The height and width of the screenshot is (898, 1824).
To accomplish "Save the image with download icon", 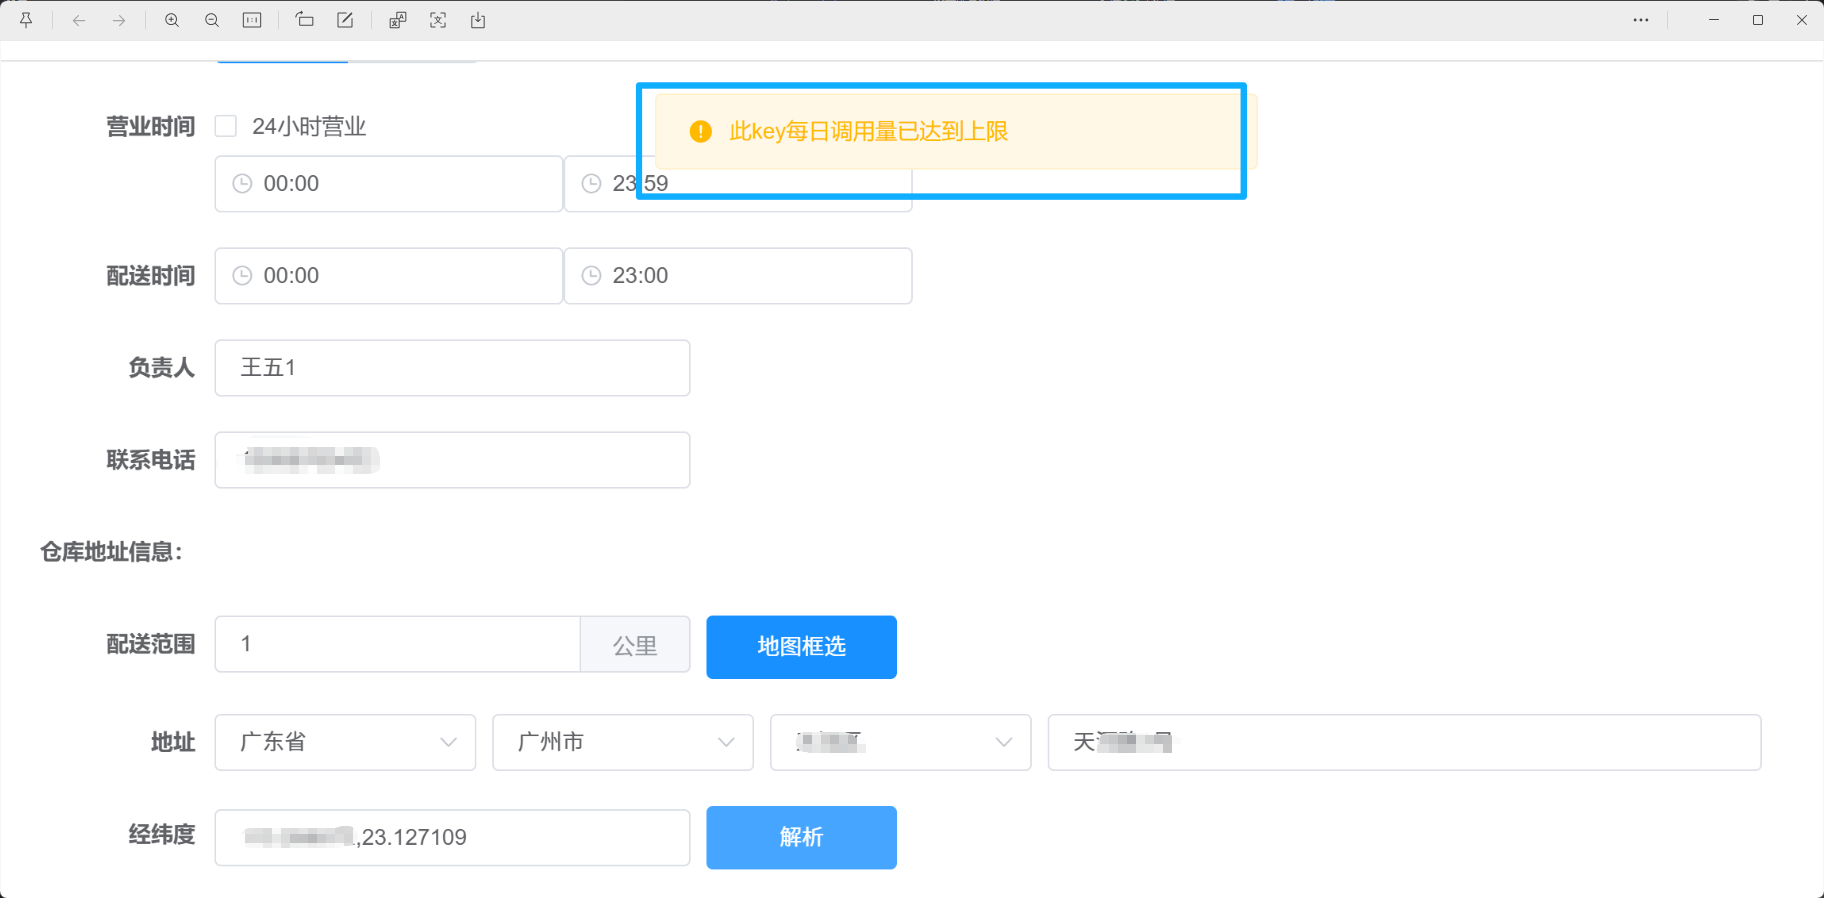I will coord(478,20).
